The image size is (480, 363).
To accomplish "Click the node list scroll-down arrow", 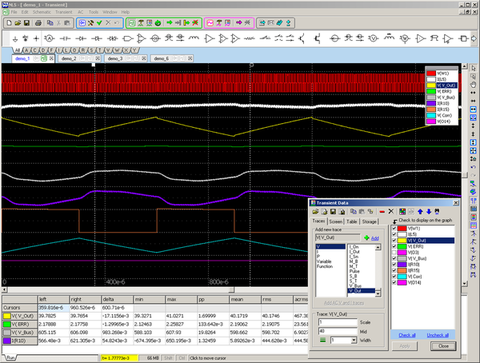I will click(x=378, y=293).
